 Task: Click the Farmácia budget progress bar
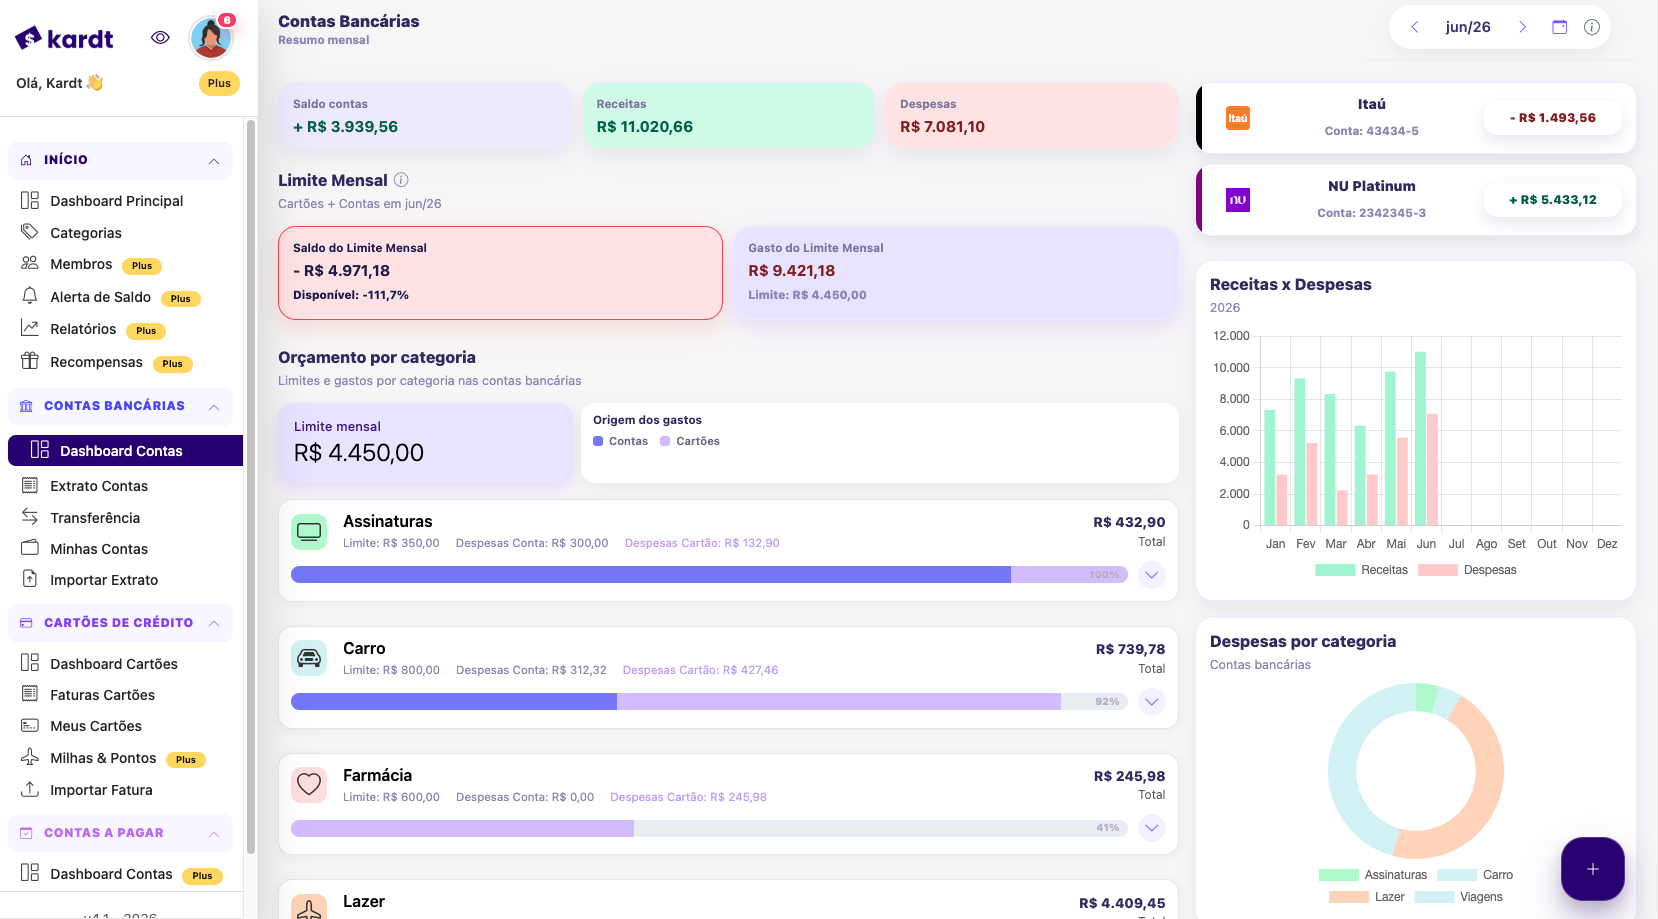709,828
